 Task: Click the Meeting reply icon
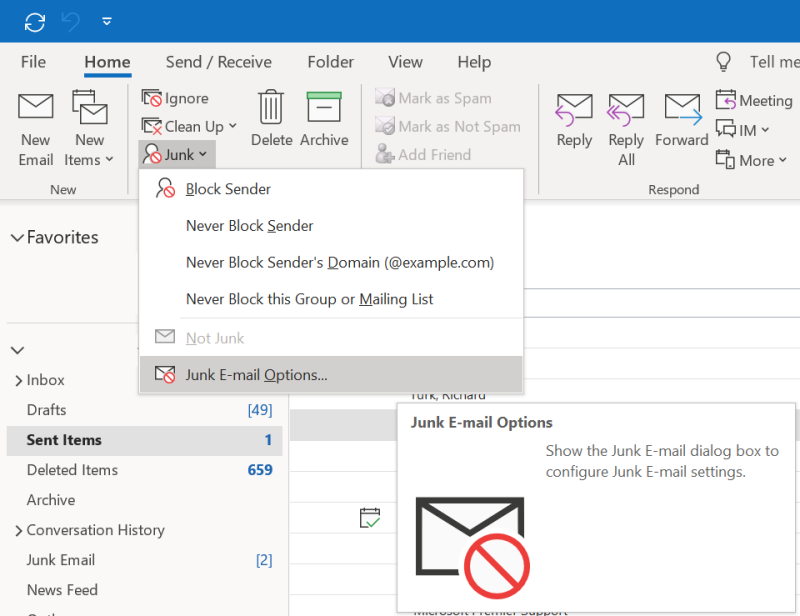coord(726,100)
